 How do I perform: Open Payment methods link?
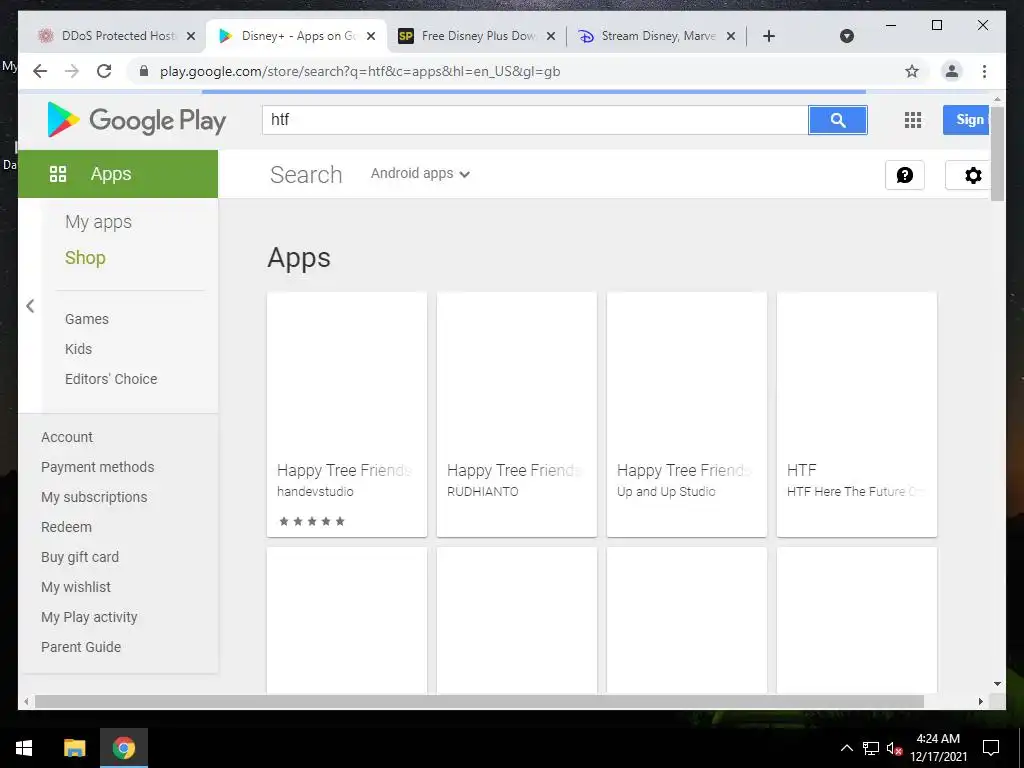tap(97, 468)
